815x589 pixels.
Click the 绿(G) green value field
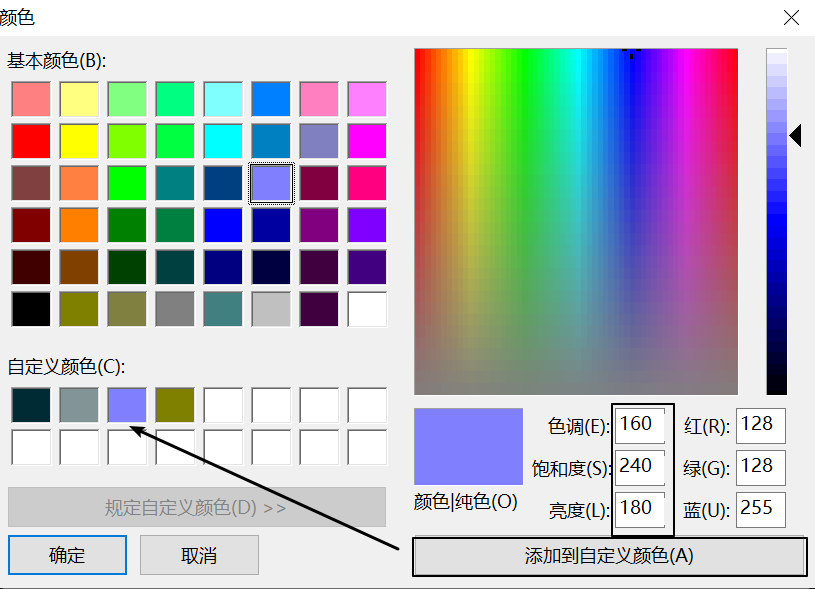click(x=760, y=467)
